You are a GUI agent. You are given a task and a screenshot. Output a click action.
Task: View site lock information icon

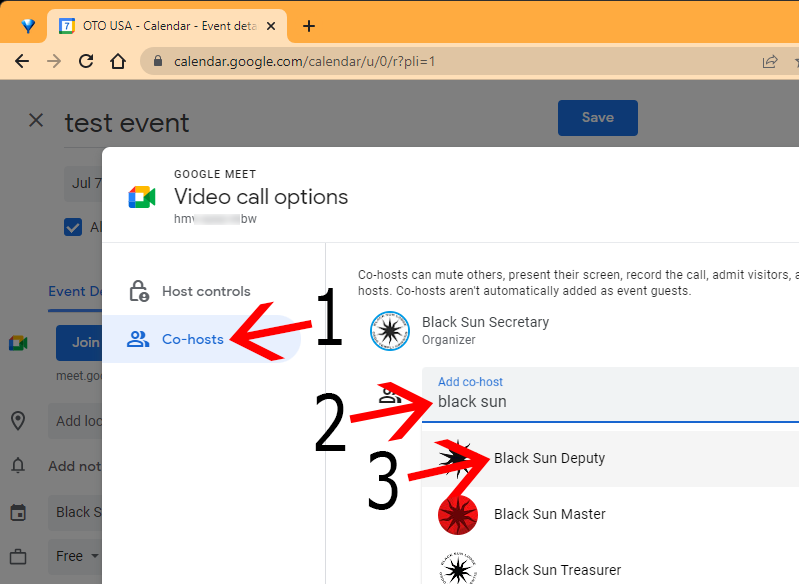[x=158, y=62]
